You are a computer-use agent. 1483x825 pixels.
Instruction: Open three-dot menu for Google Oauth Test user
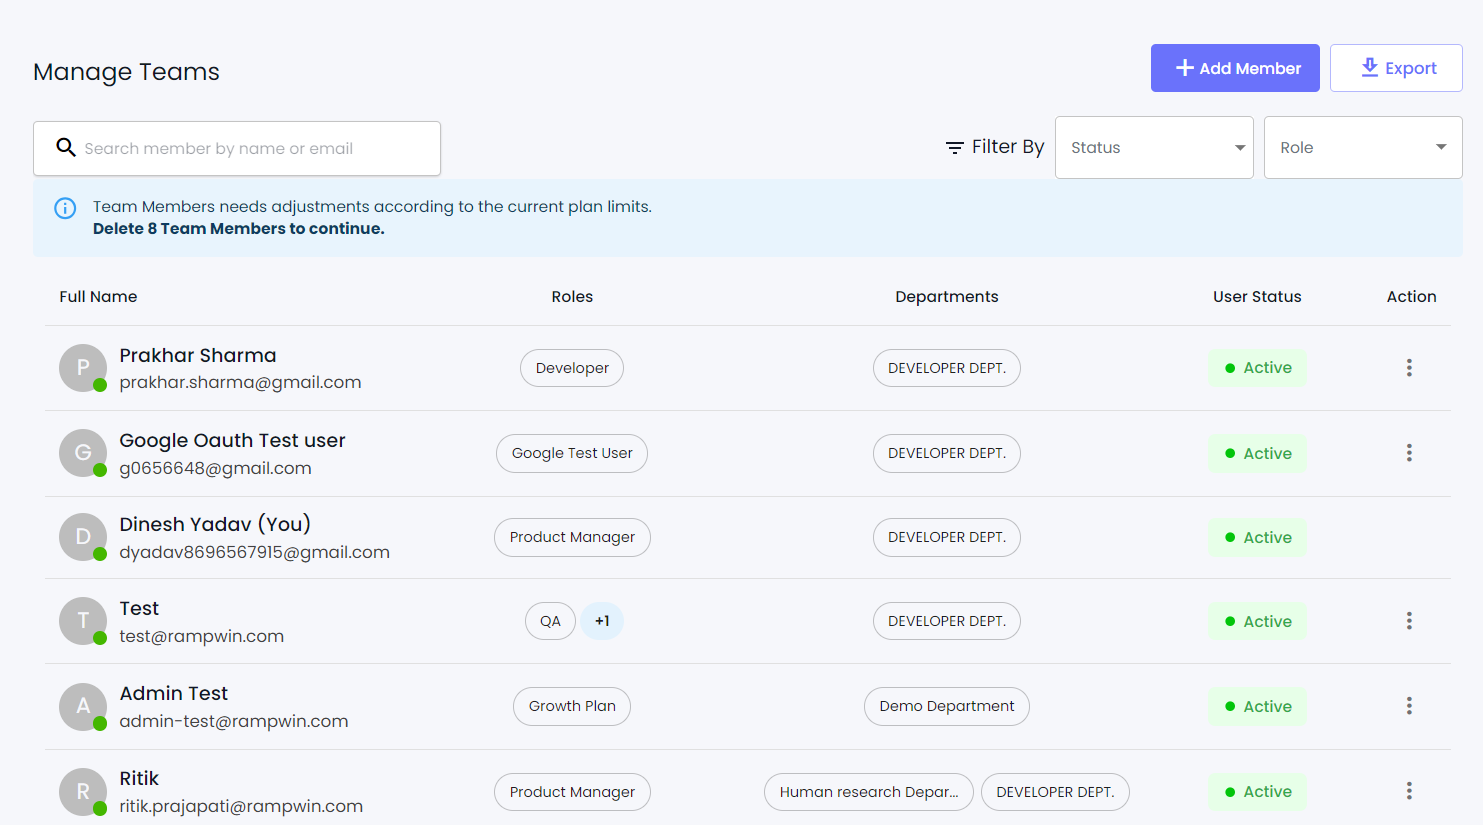coord(1409,453)
